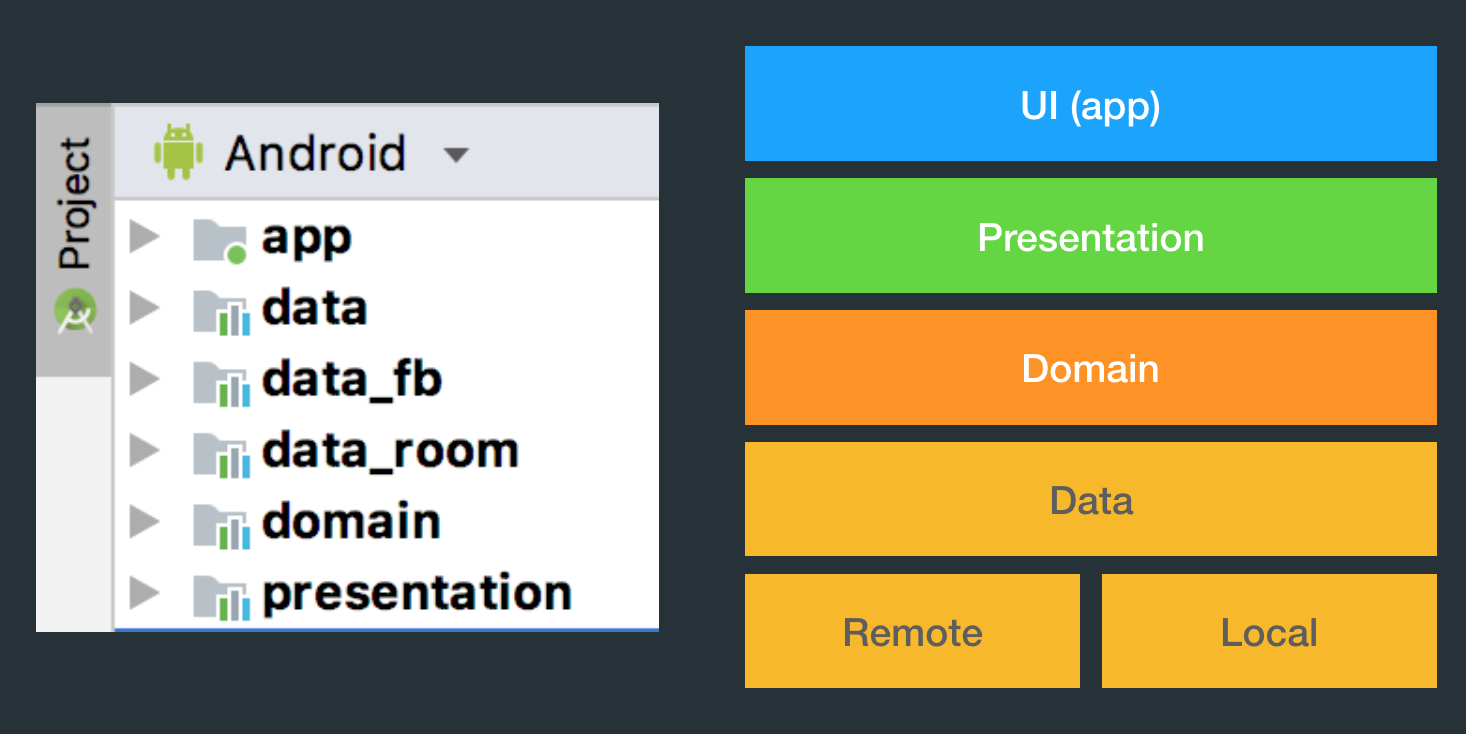Expand the presentation module arrow
The width and height of the screenshot is (1466, 734).
click(x=145, y=593)
